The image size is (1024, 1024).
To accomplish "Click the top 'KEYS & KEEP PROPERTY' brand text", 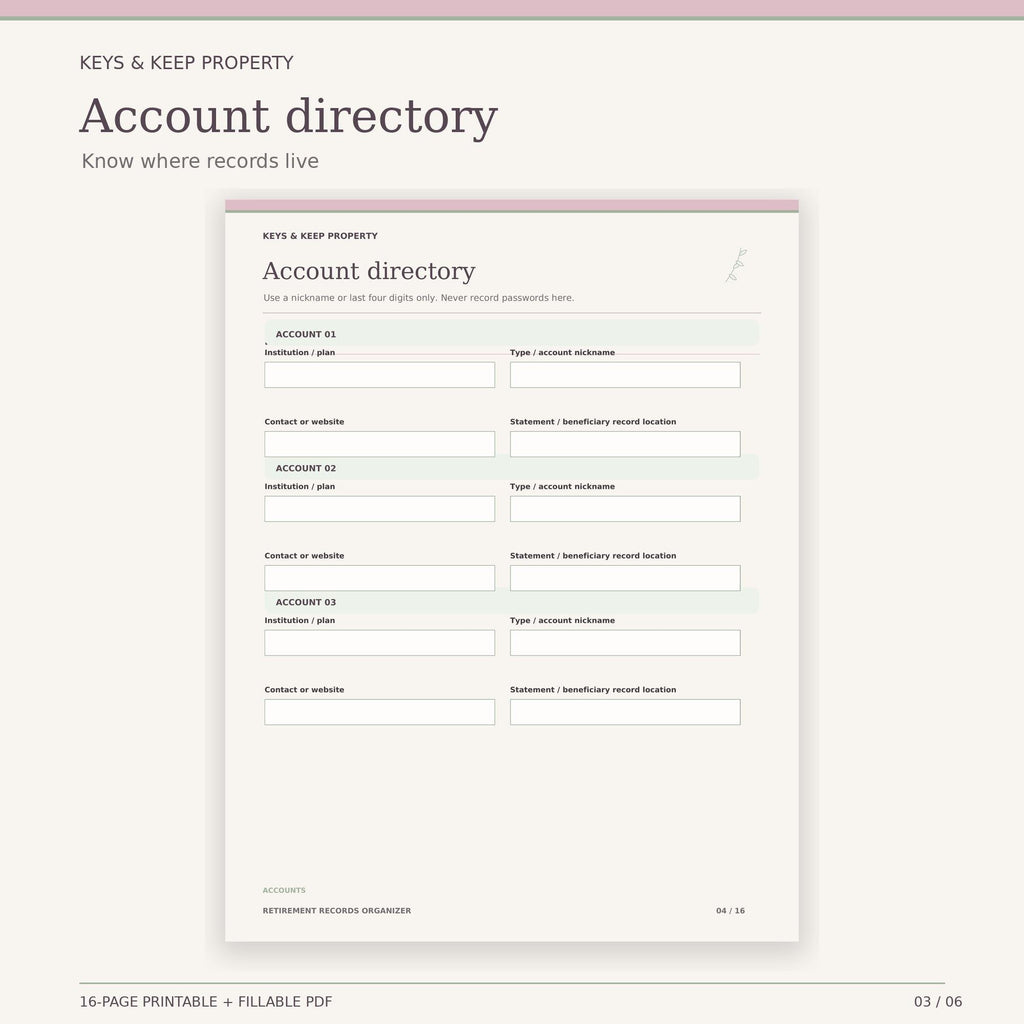I will 186,63.
